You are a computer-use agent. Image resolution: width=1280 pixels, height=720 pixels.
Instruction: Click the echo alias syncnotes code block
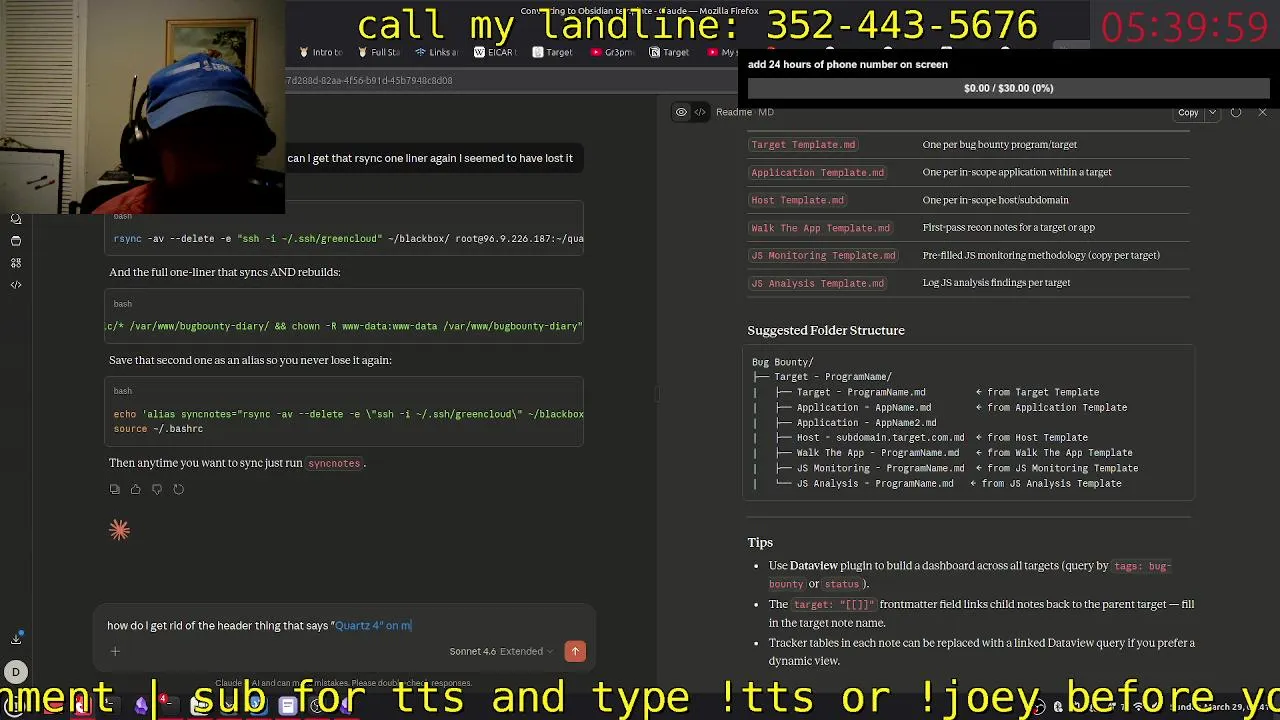coord(344,412)
